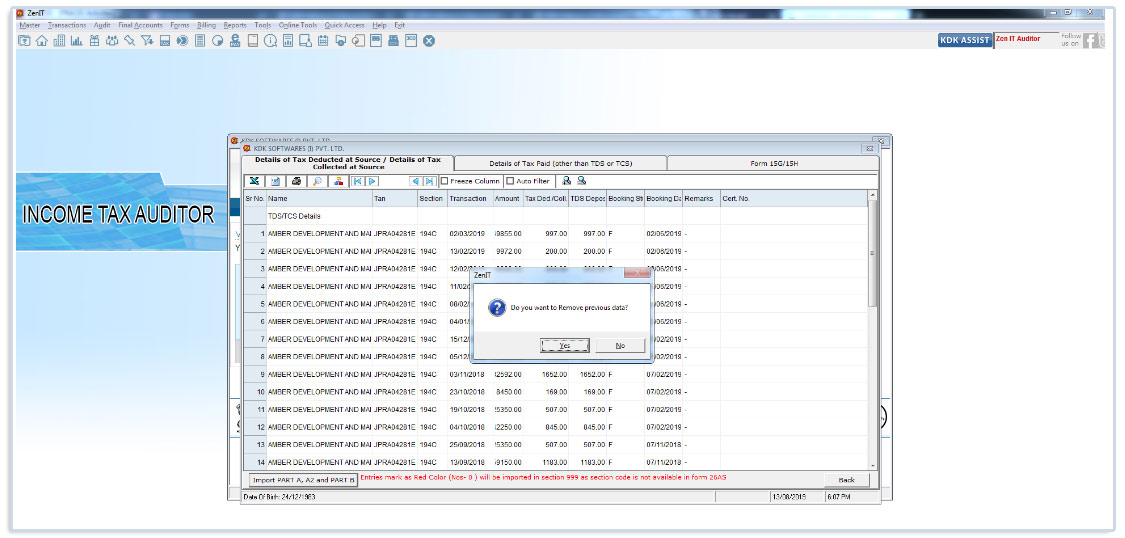The image size is (1125, 538).
Task: Click the rupee folder icon in main toolbar
Action: (x=24, y=41)
